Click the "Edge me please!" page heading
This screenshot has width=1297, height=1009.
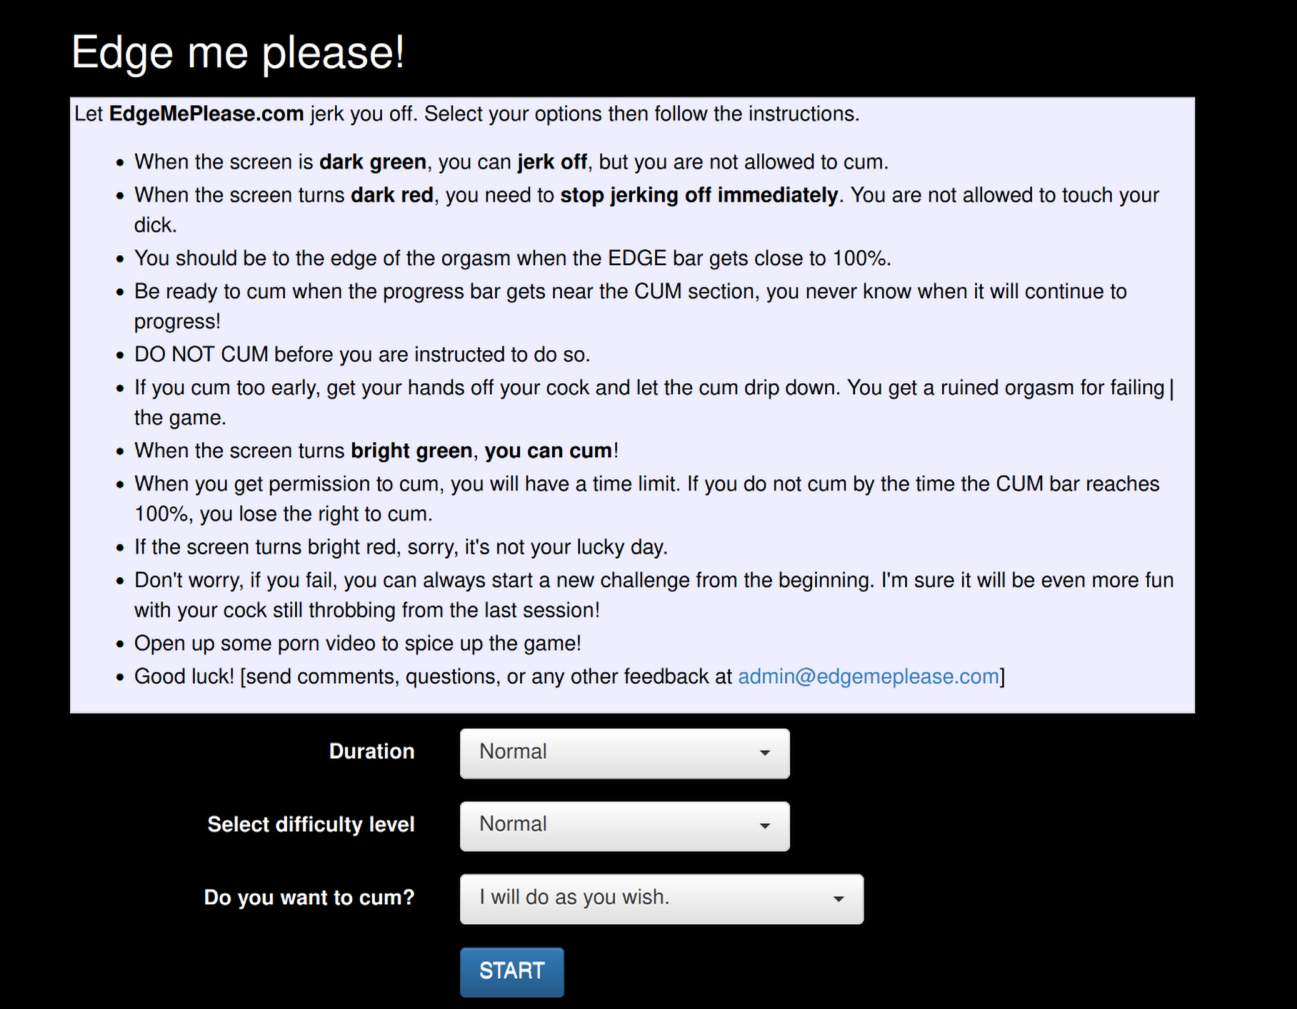coord(238,52)
